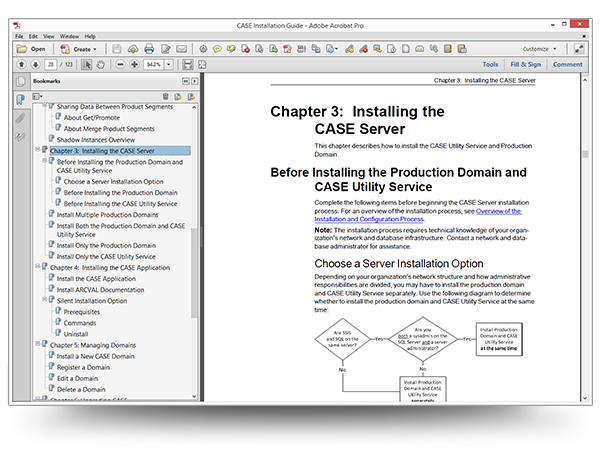
Task: Click the Delete page toolbar icon
Action: pos(245,49)
